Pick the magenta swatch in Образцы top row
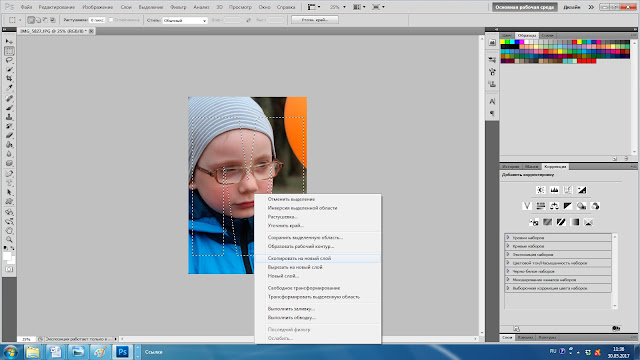The width and height of the screenshot is (640, 360). click(522, 42)
